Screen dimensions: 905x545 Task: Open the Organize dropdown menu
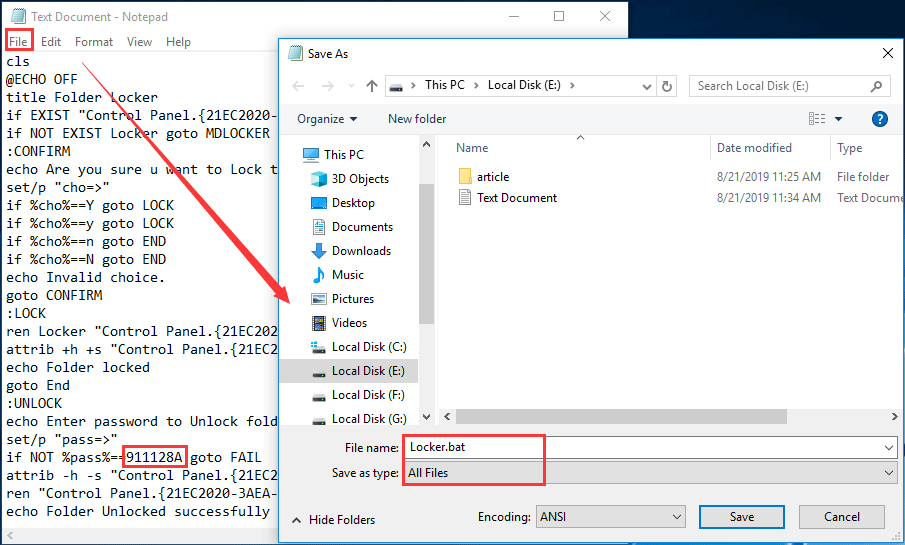tap(327, 119)
